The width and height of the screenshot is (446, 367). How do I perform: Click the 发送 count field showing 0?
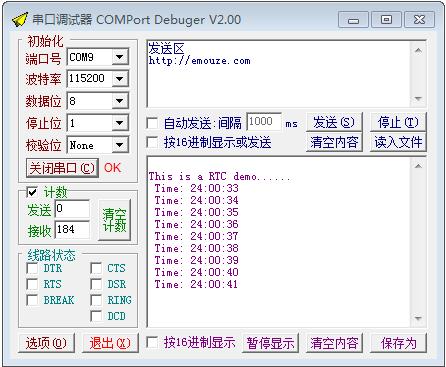(72, 209)
